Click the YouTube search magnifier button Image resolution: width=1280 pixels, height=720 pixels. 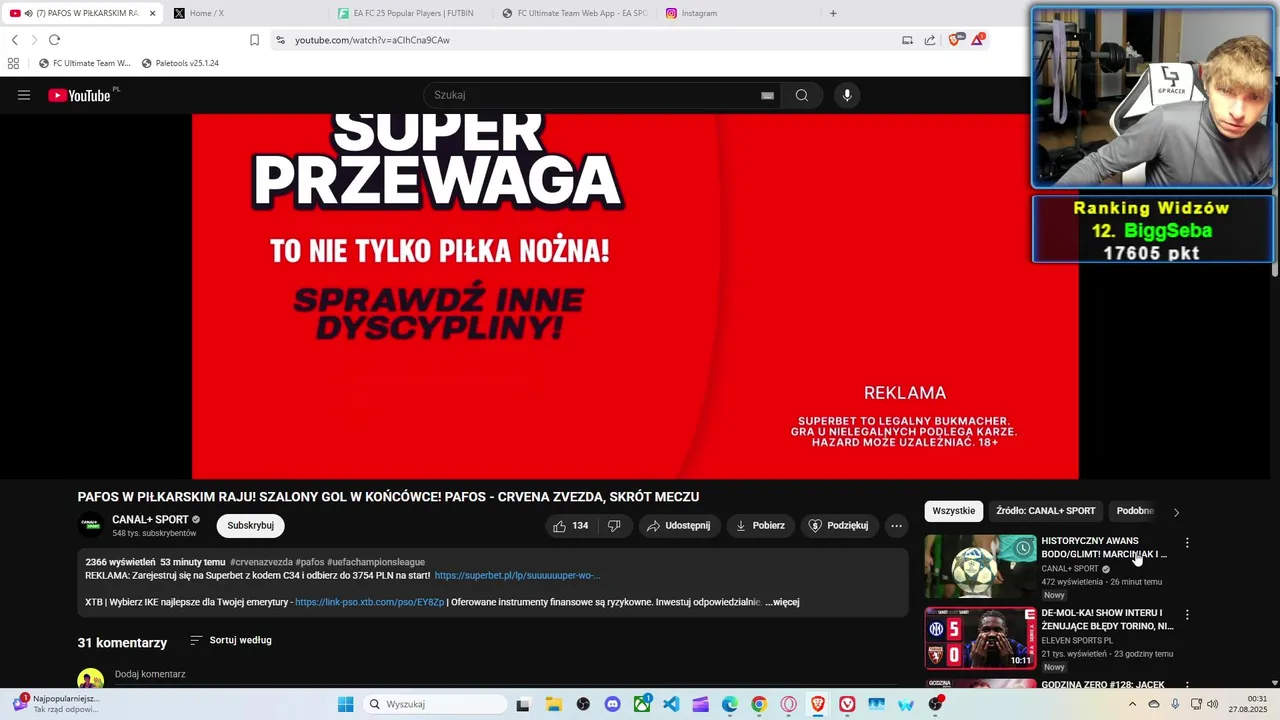[802, 95]
